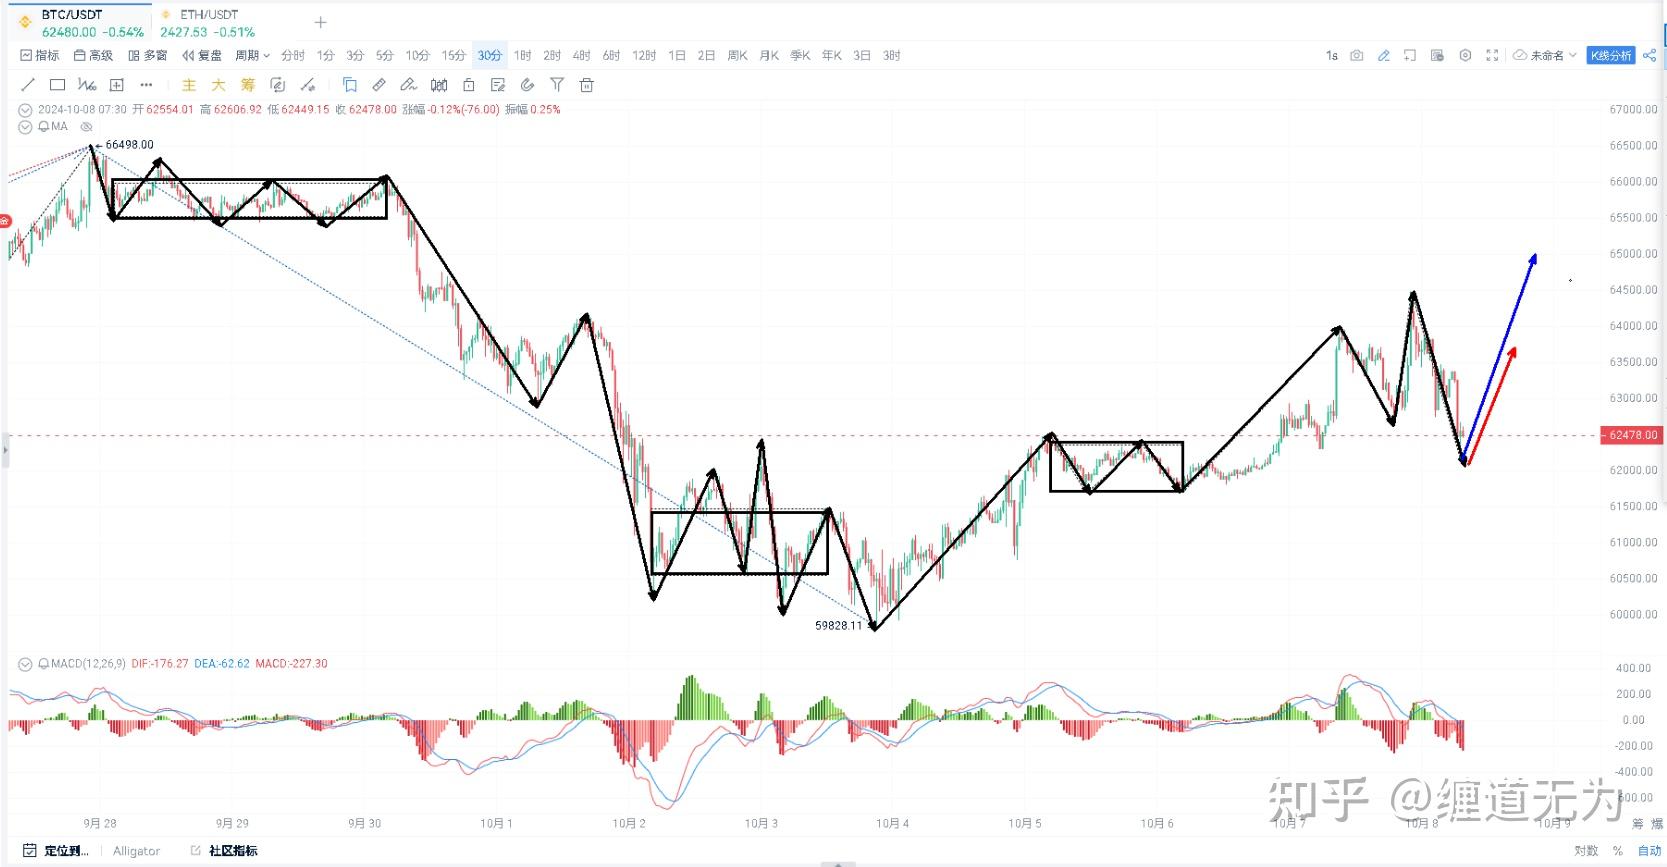Viewport: 1667px width, 867px height.
Task: Collapse the MA indicator chevron
Action: click(x=25, y=127)
